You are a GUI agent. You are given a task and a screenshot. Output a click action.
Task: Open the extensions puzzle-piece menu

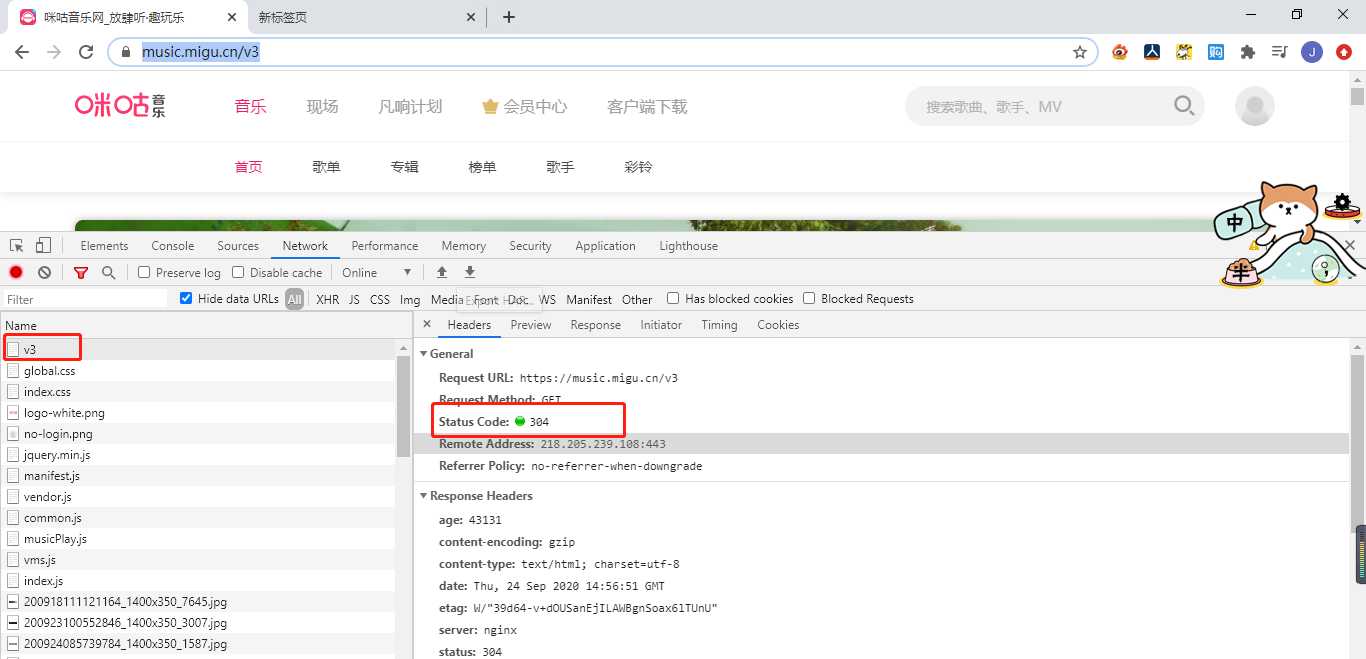click(1248, 52)
